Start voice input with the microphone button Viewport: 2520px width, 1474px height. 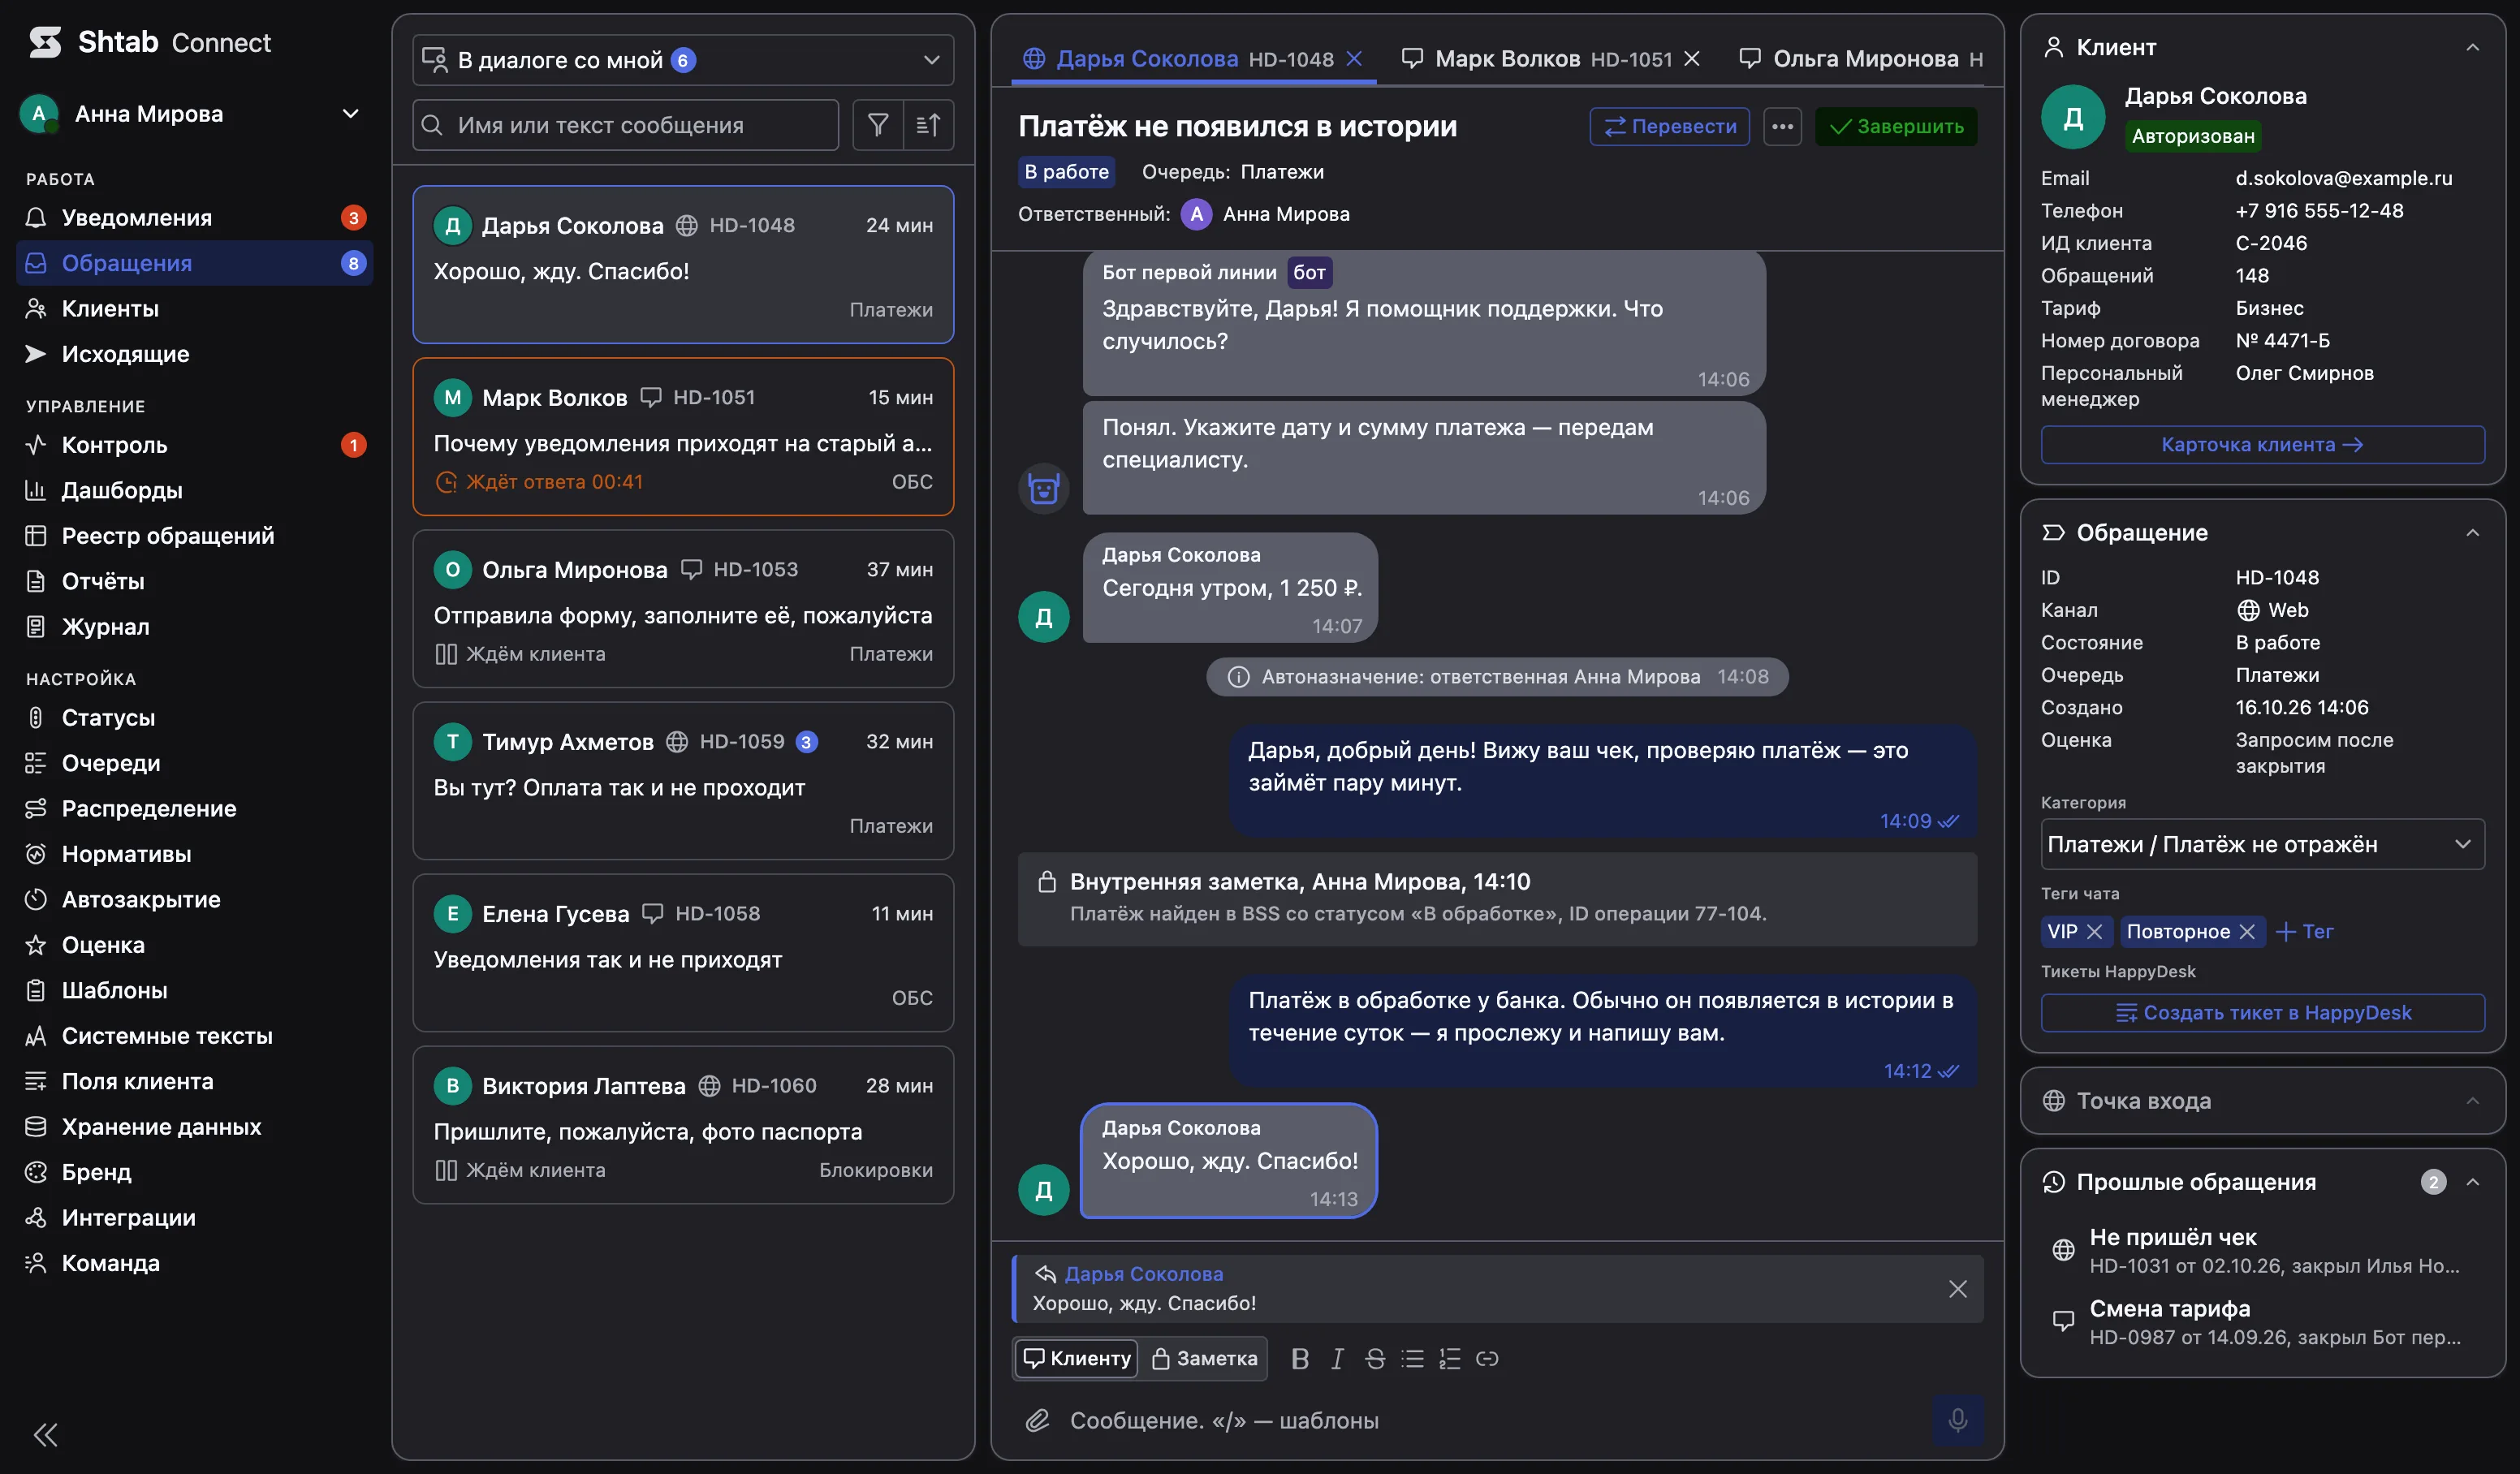coord(1957,1420)
